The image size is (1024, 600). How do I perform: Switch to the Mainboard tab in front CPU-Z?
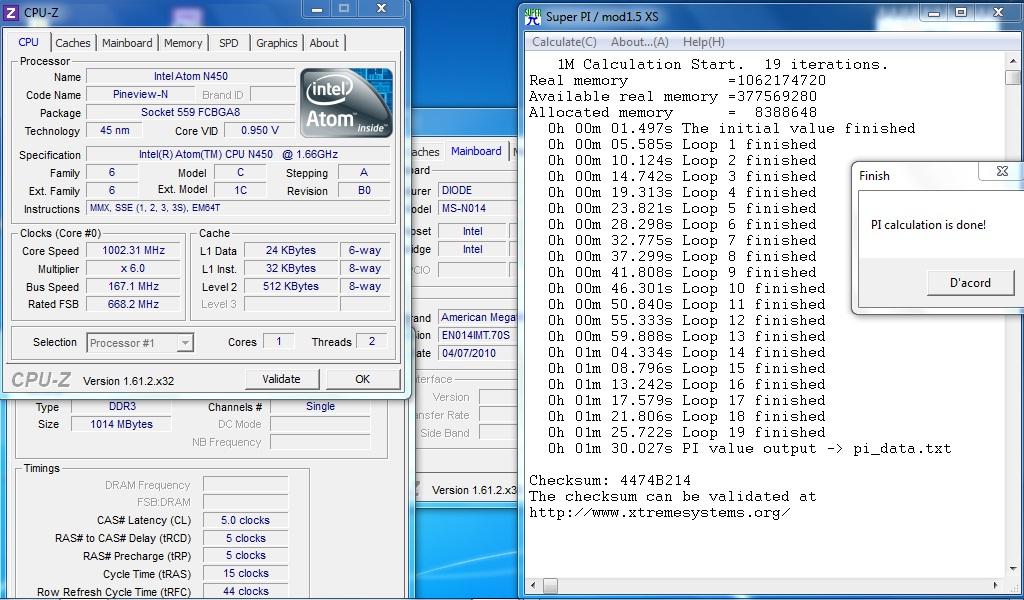click(127, 43)
